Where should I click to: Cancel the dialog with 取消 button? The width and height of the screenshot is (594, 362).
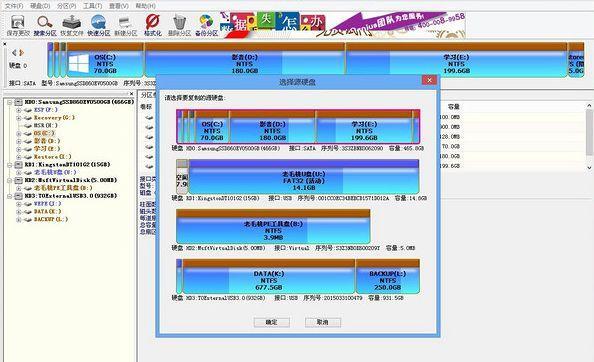point(323,322)
